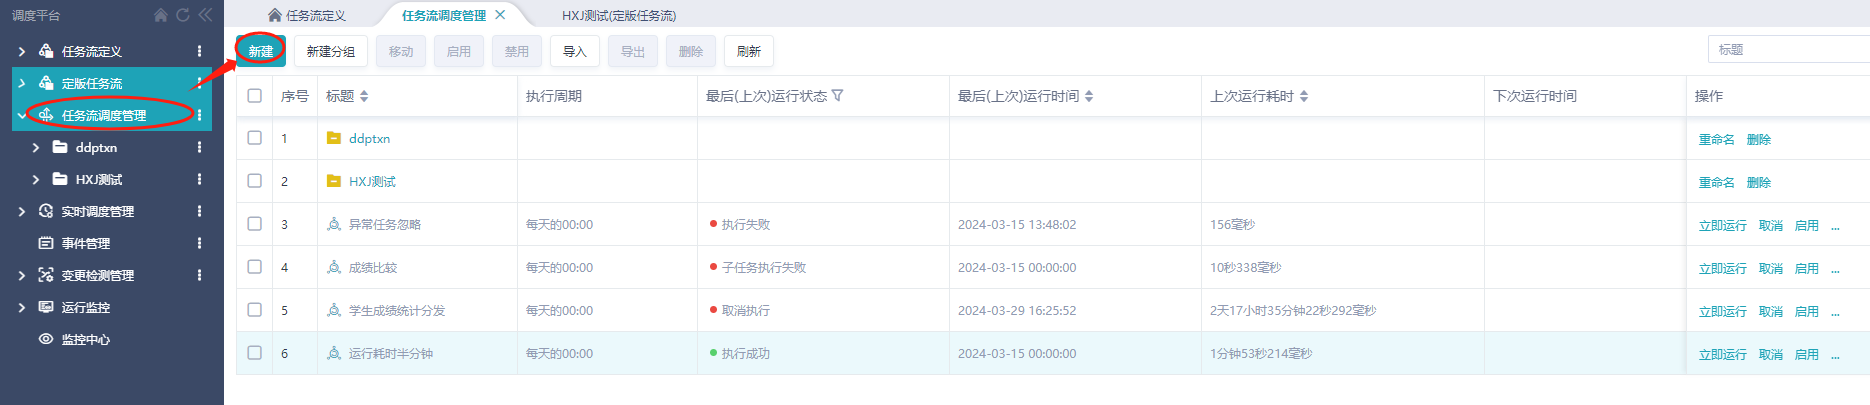Sort by 标题 column arrows

364,96
